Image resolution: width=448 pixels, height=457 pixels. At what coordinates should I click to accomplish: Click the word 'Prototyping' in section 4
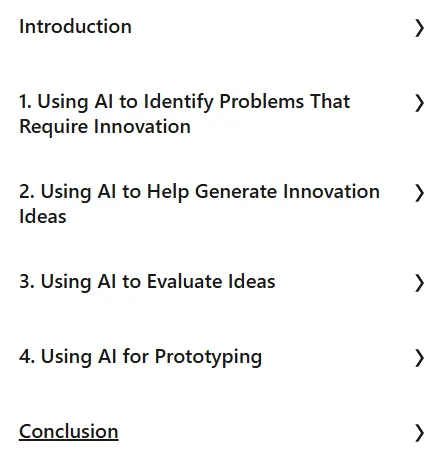point(208,357)
